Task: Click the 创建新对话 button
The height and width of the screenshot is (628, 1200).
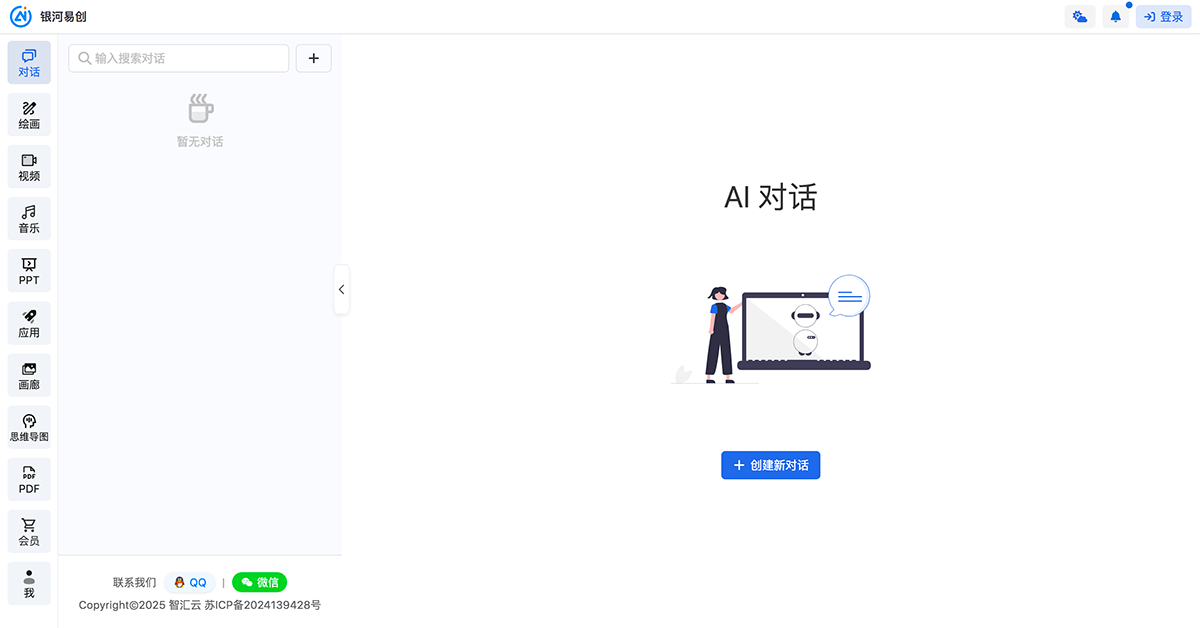Action: pos(770,465)
